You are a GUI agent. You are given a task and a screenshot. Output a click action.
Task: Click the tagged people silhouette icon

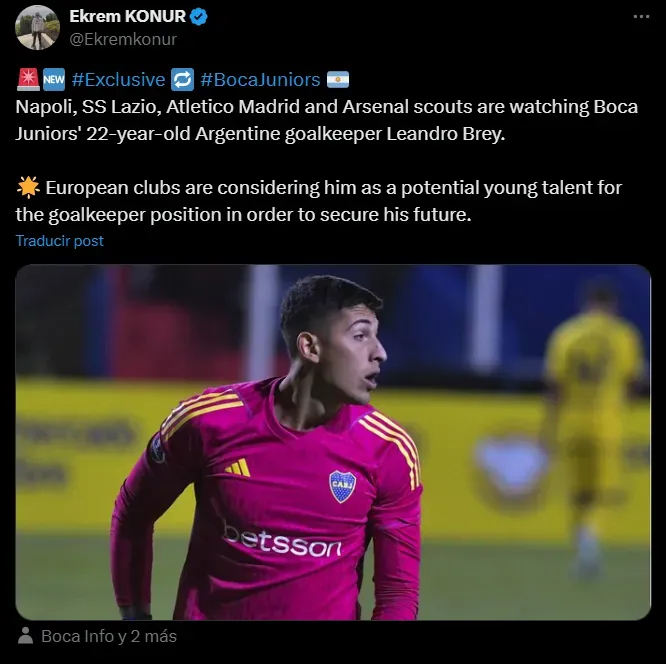(x=25, y=636)
